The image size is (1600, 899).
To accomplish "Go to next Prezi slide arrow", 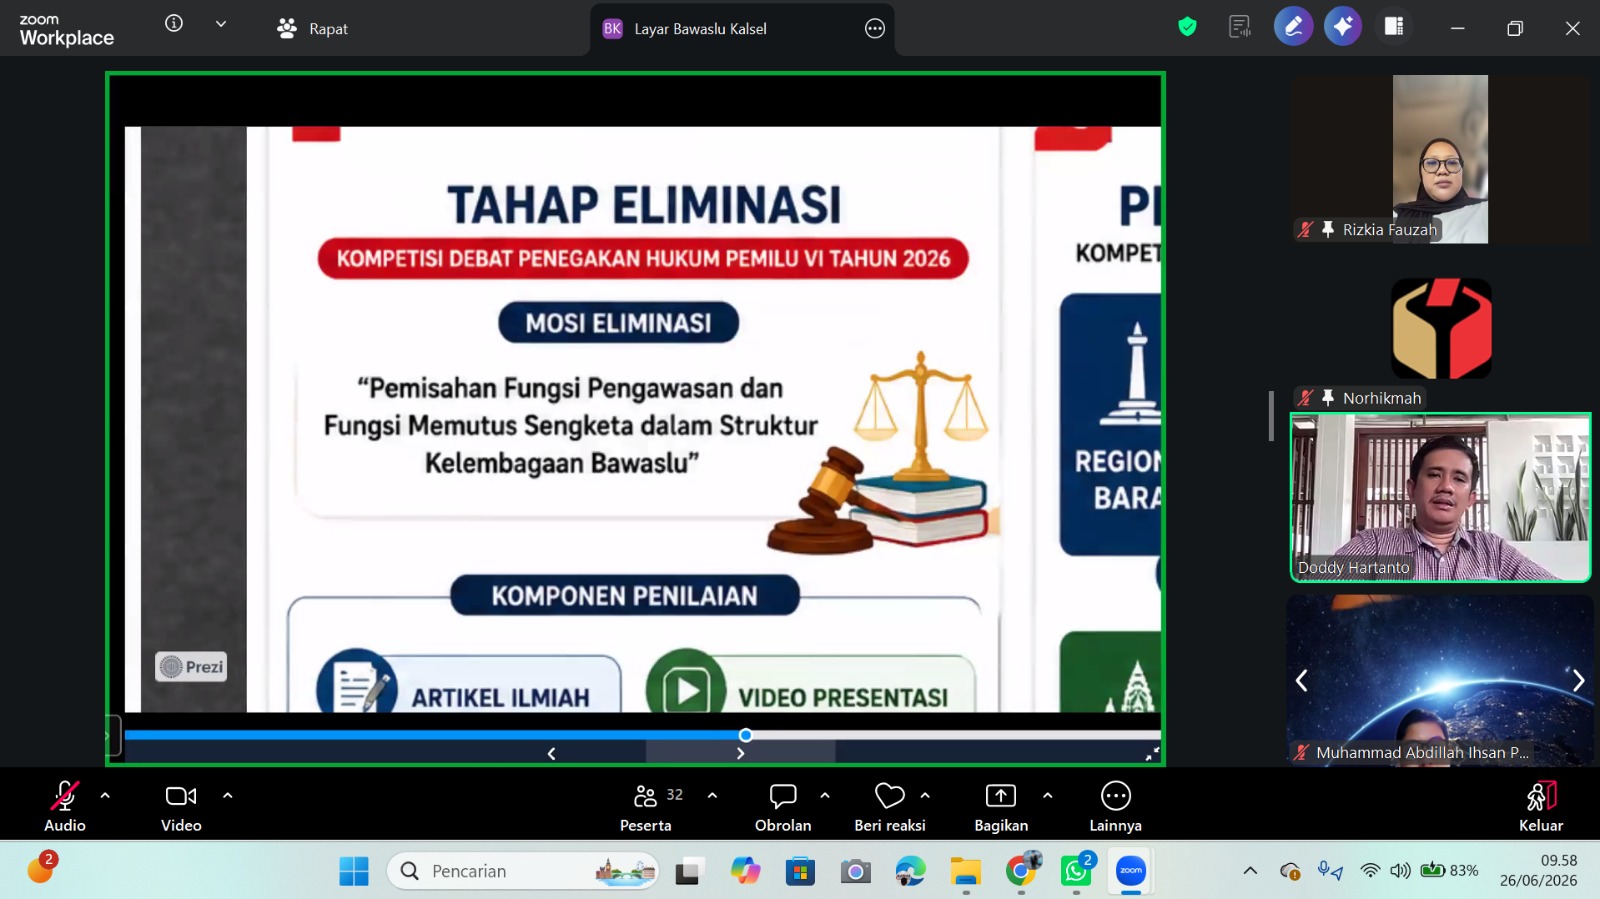I will pos(740,754).
